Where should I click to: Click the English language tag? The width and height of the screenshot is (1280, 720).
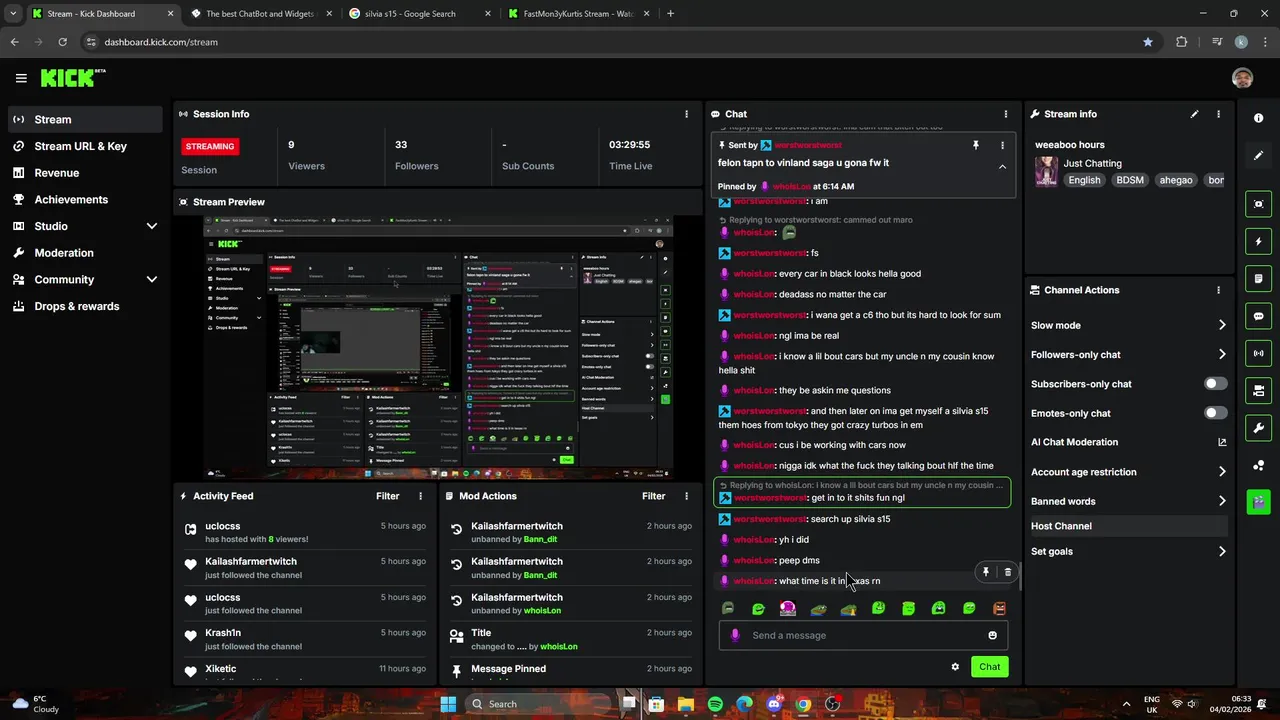[1084, 180]
